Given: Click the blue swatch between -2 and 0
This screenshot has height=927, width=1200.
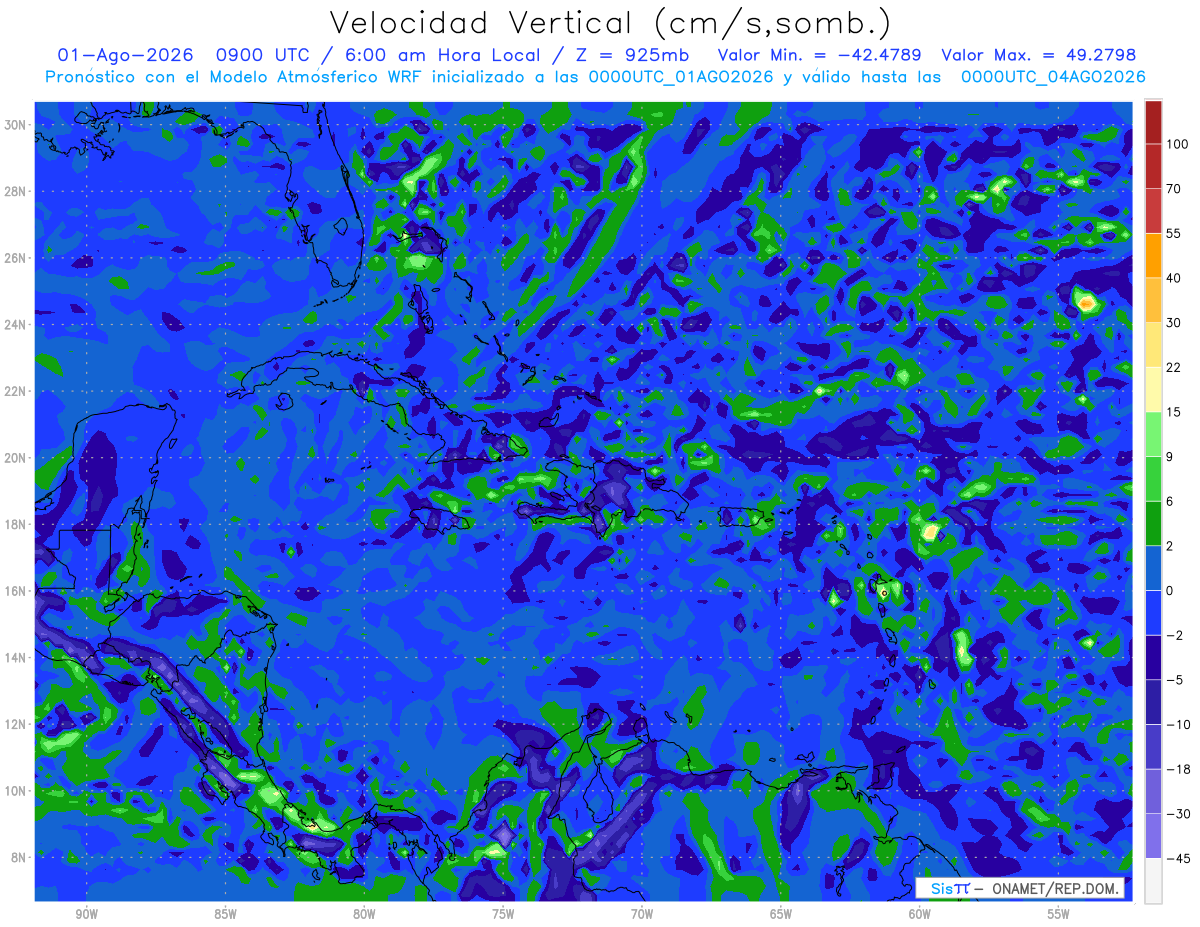Looking at the screenshot, I should pyautogui.click(x=1153, y=613).
